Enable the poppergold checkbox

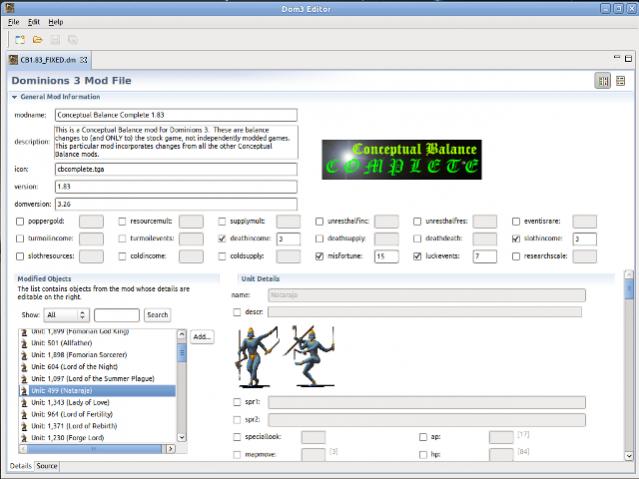(x=20, y=221)
